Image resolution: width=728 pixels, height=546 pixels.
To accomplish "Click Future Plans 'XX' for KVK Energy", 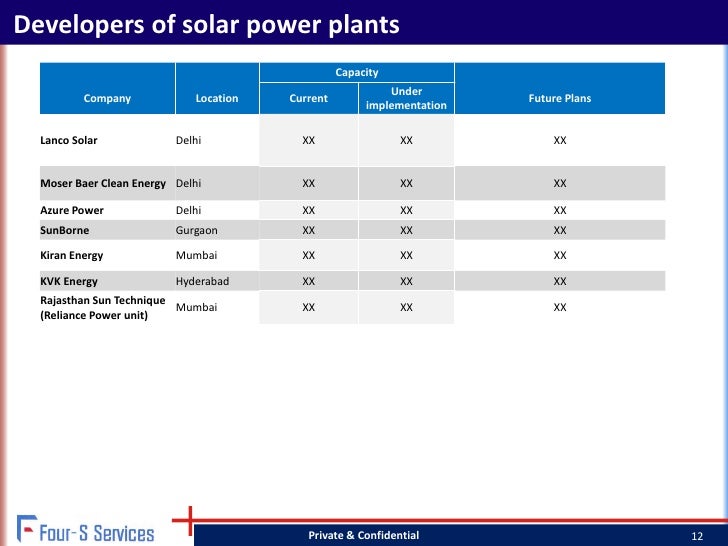I will click(560, 281).
